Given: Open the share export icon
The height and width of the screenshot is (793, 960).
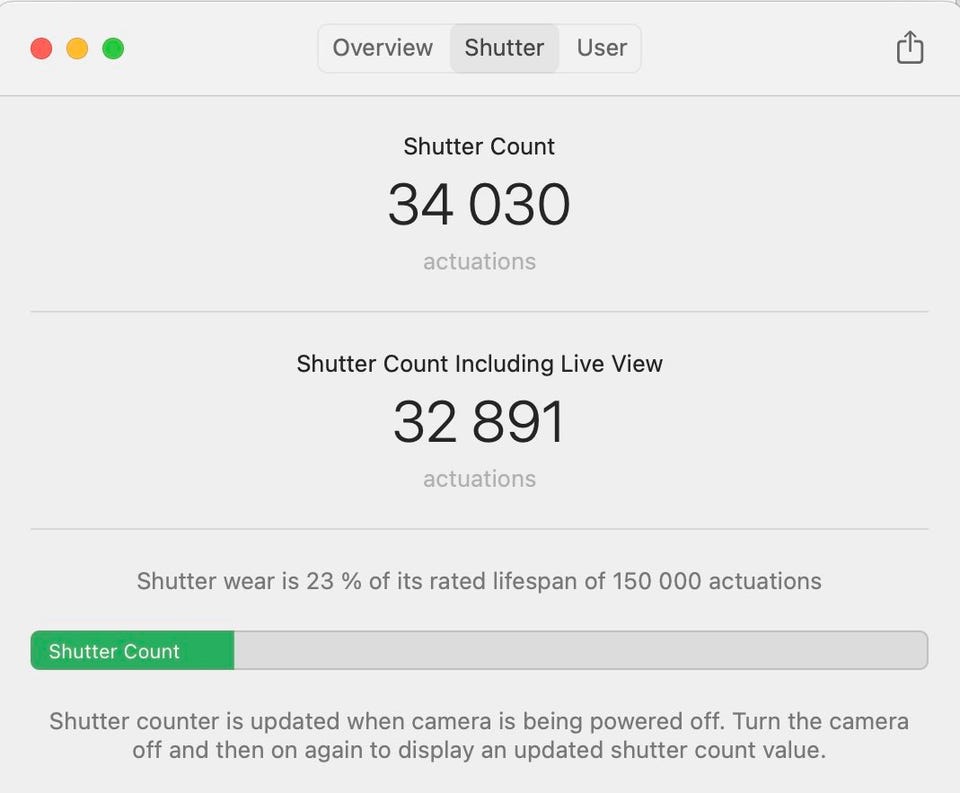Looking at the screenshot, I should 910,47.
